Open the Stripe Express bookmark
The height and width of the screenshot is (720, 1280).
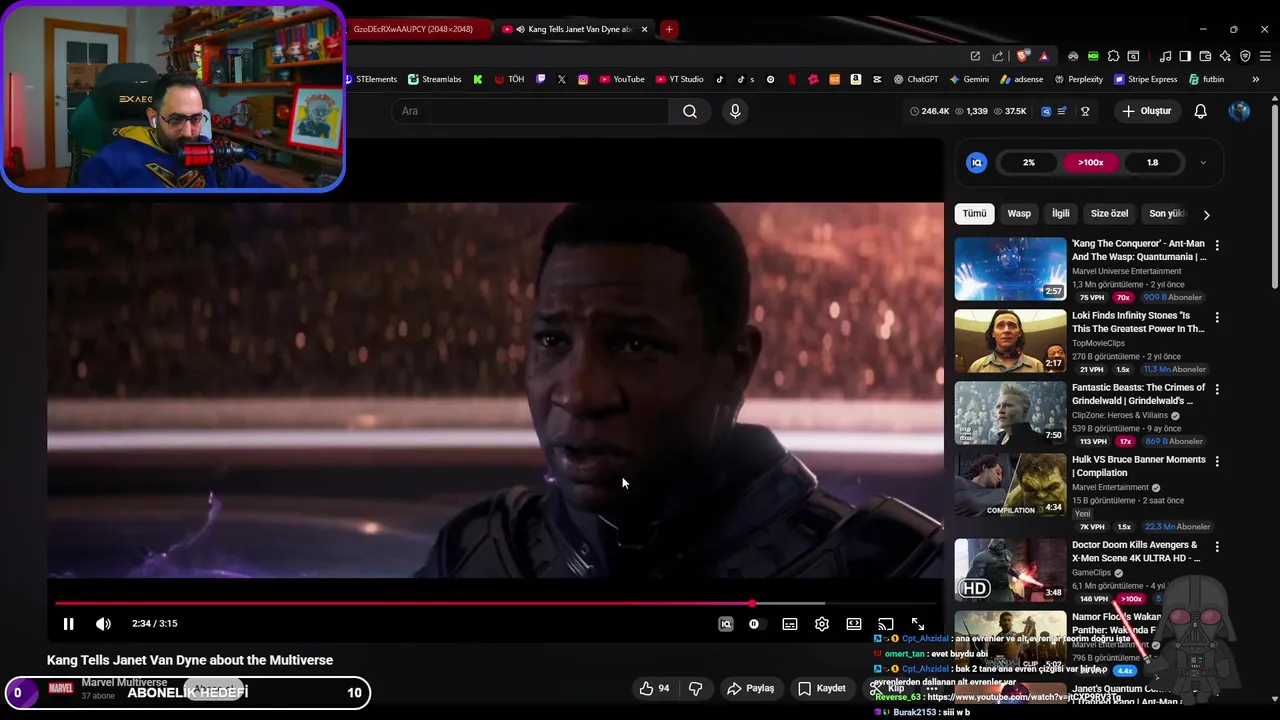[x=1145, y=79]
